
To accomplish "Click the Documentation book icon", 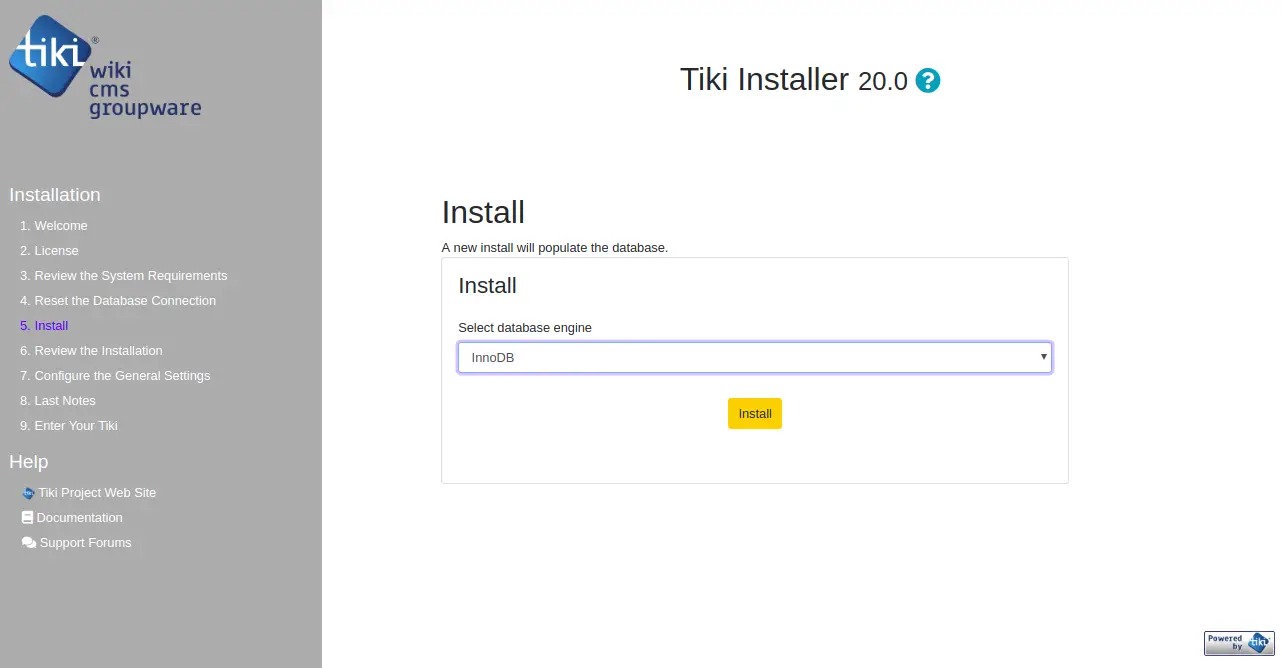I will (27, 518).
